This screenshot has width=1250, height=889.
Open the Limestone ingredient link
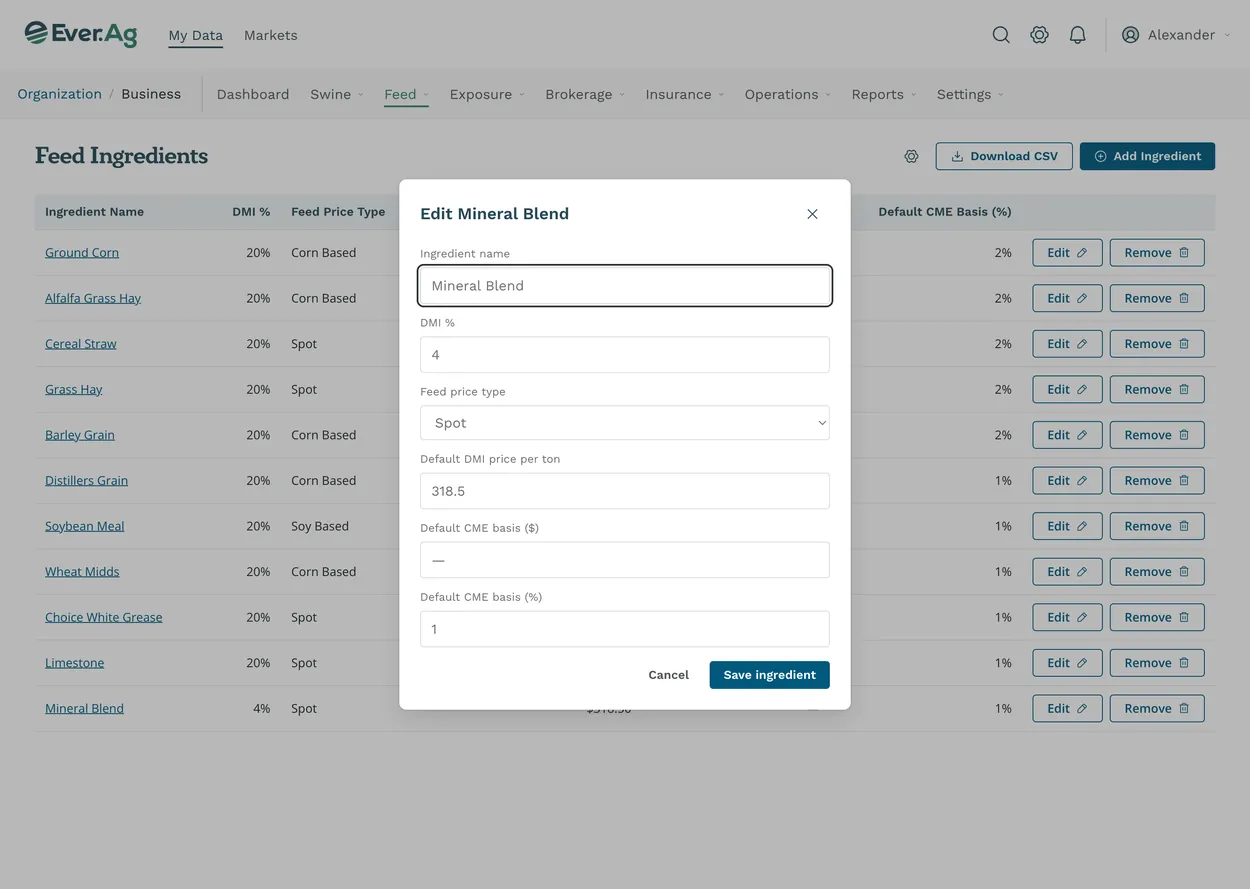[75, 663]
